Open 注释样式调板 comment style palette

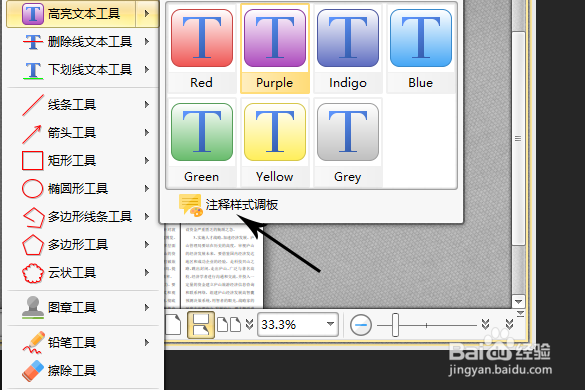pyautogui.click(x=228, y=205)
